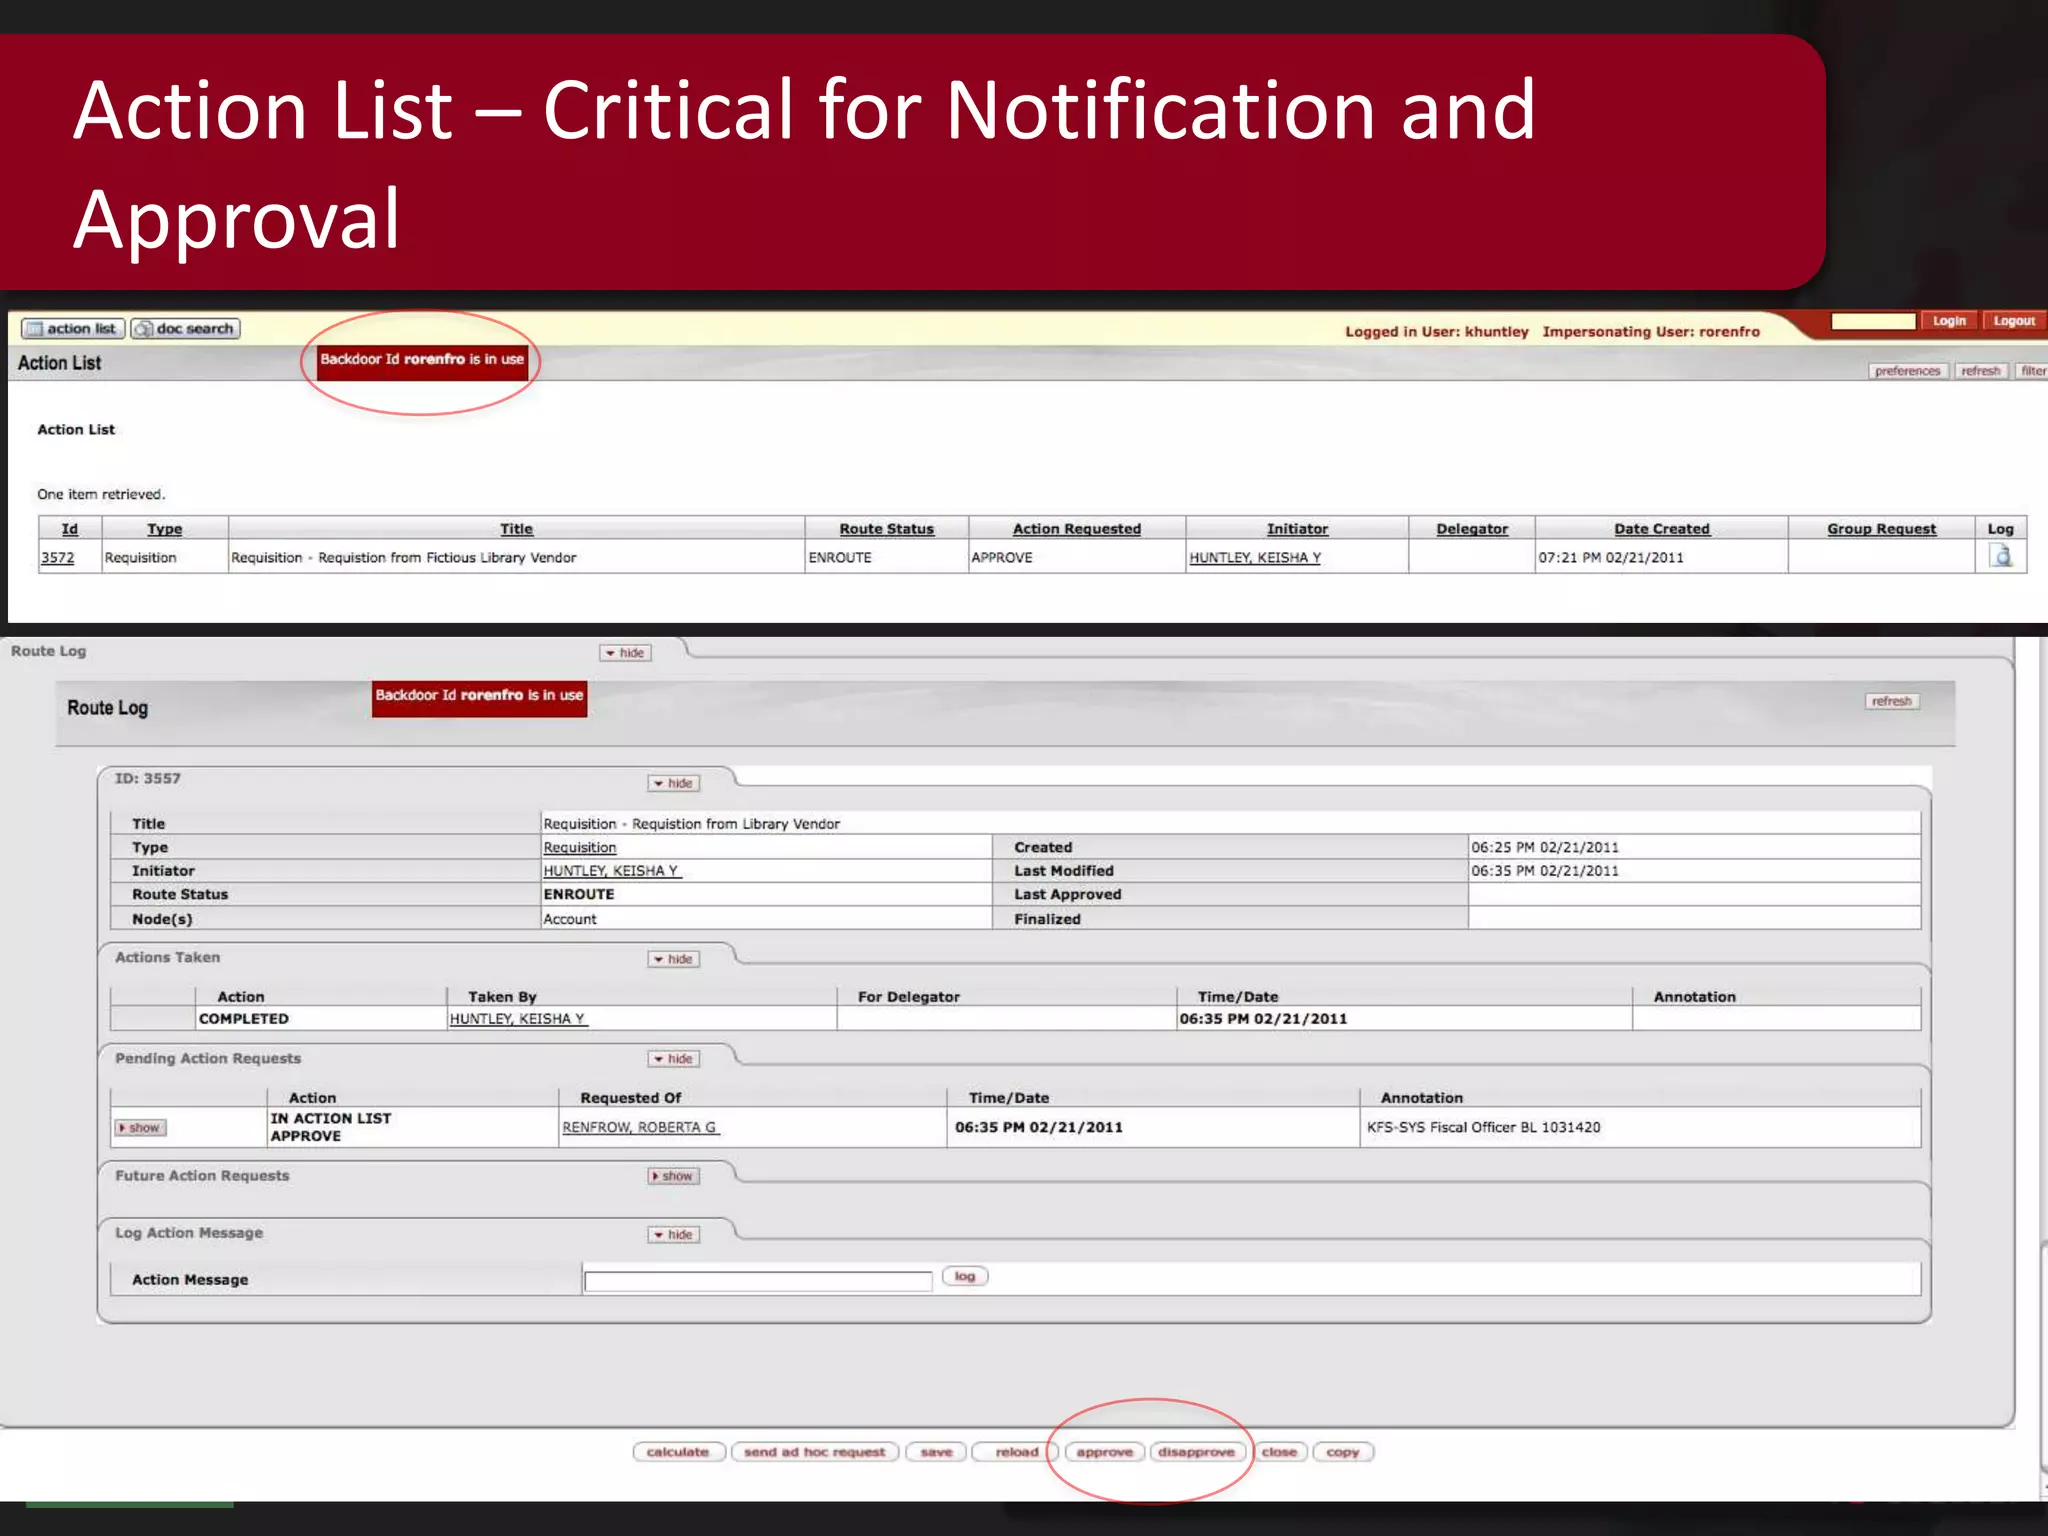The height and width of the screenshot is (1536, 2048).
Task: Sort the list by Route Status column
Action: pyautogui.click(x=886, y=529)
